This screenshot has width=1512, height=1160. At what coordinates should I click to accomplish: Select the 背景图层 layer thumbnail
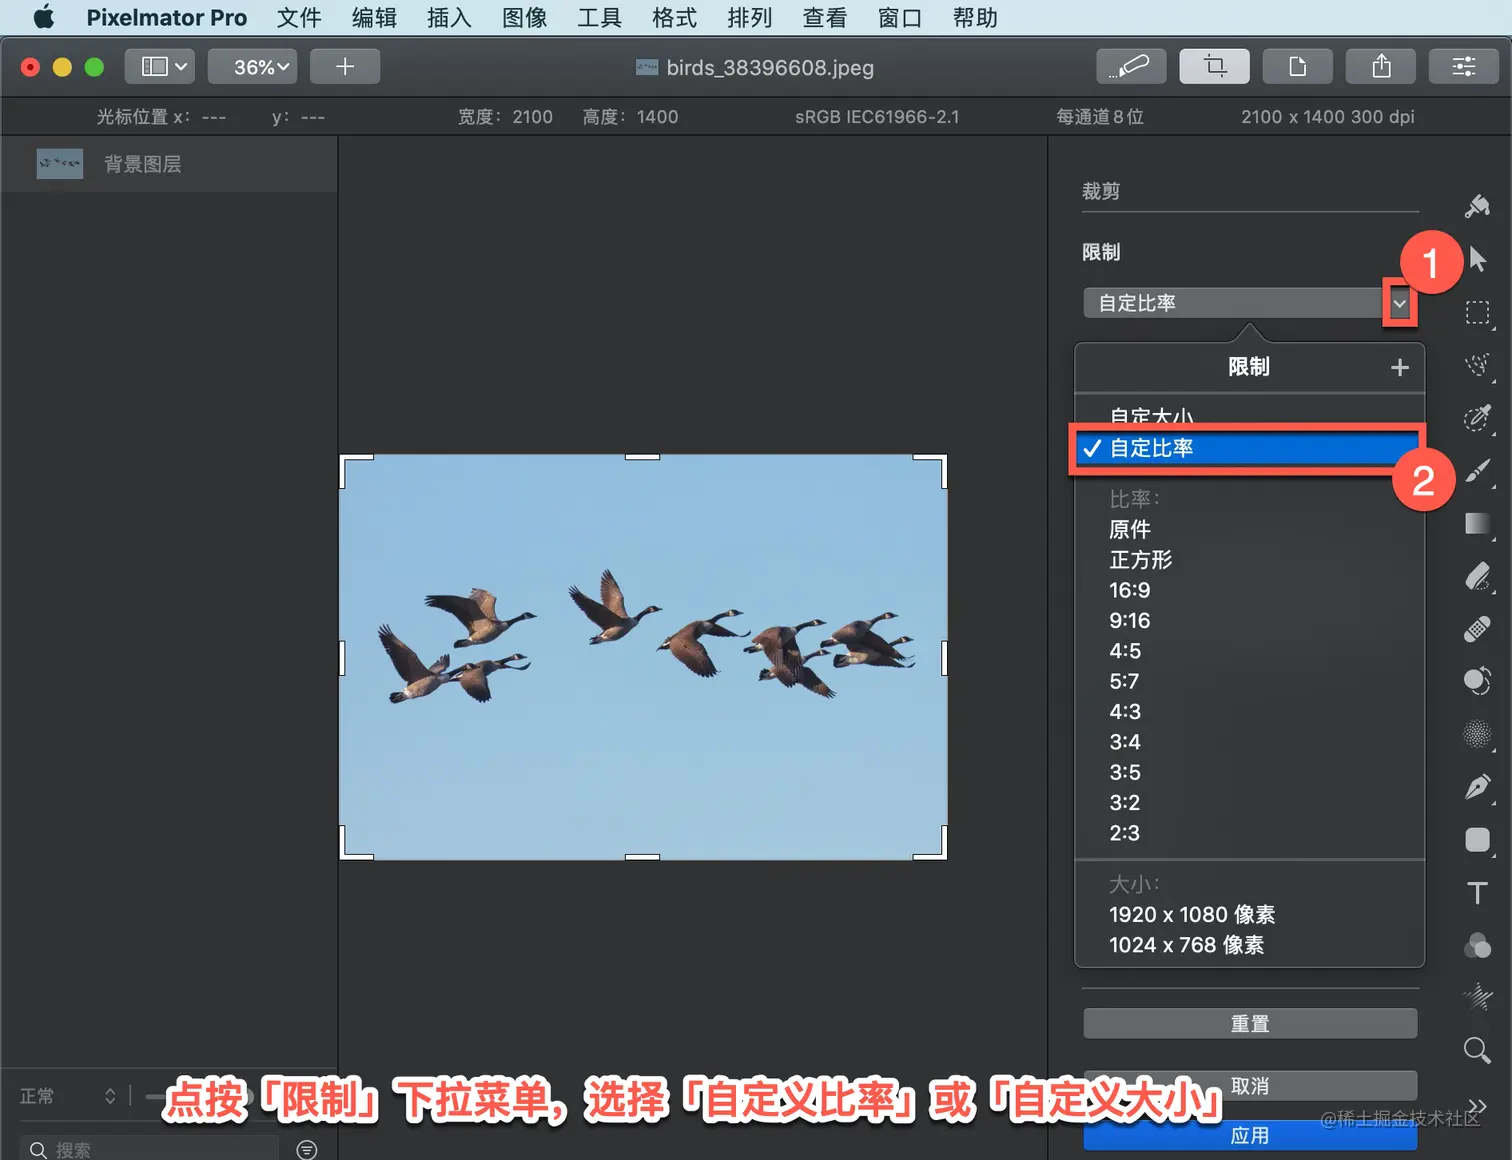click(60, 164)
